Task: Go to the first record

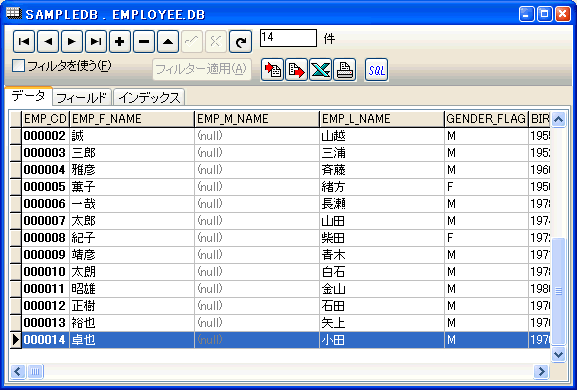Action: pos(24,42)
